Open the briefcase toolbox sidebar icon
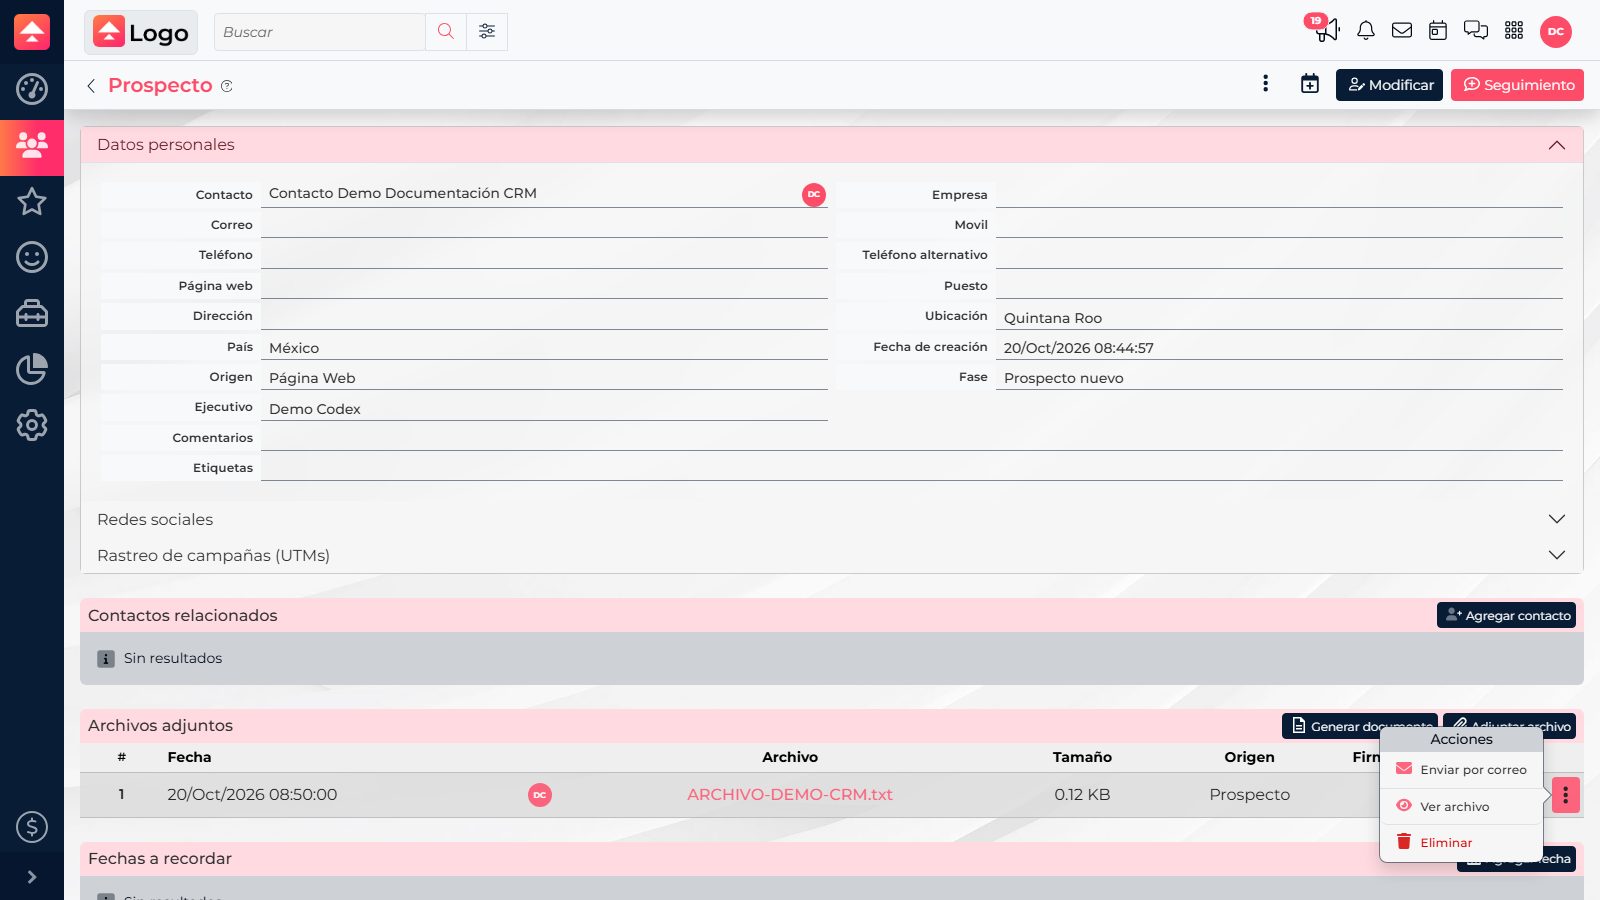The height and width of the screenshot is (900, 1600). point(32,314)
